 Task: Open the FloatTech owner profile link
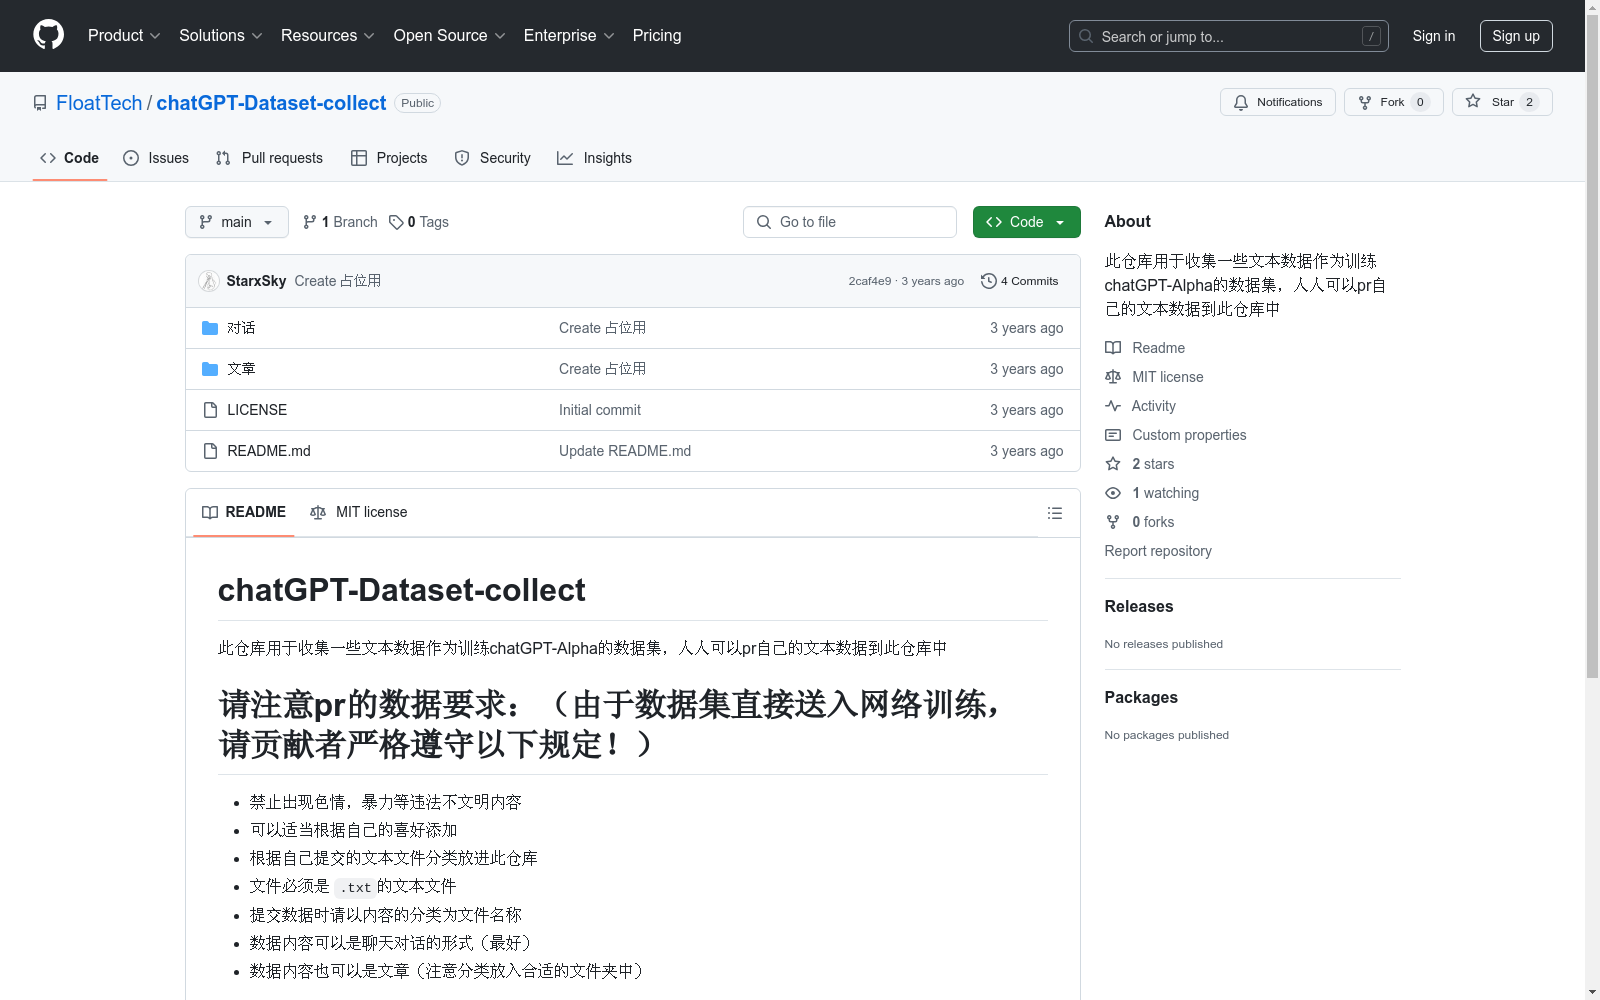99,103
